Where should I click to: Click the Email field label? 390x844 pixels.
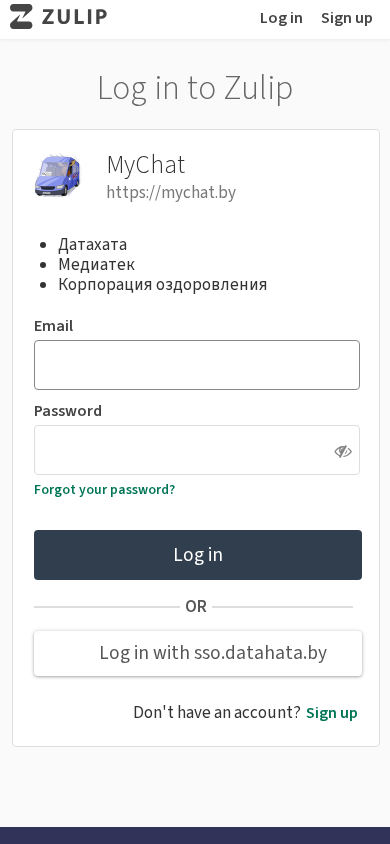pyautogui.click(x=53, y=326)
